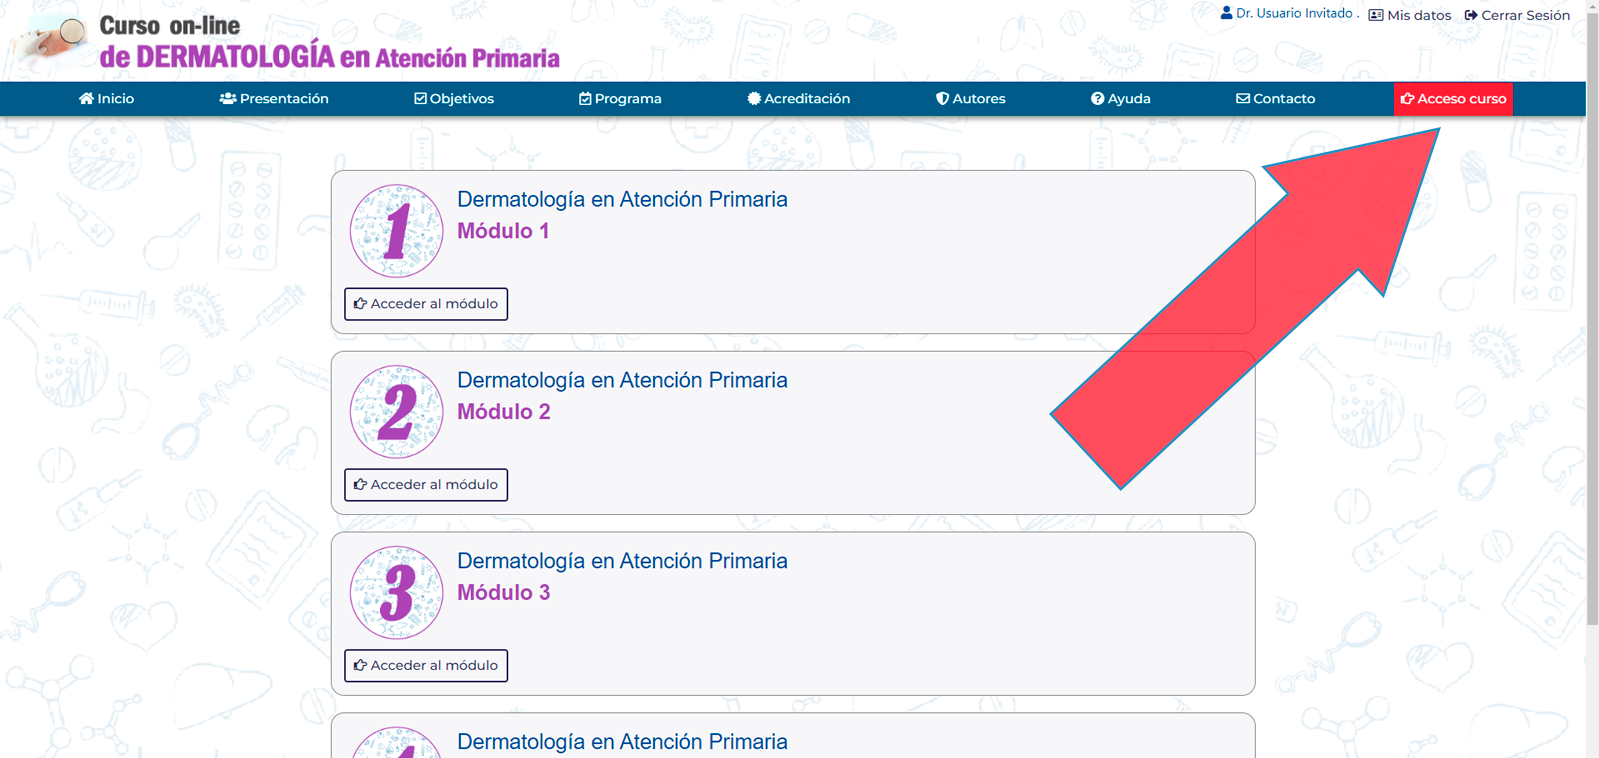Click the certificate badge icon beside Acreditación
The width and height of the screenshot is (1599, 758).
point(754,99)
